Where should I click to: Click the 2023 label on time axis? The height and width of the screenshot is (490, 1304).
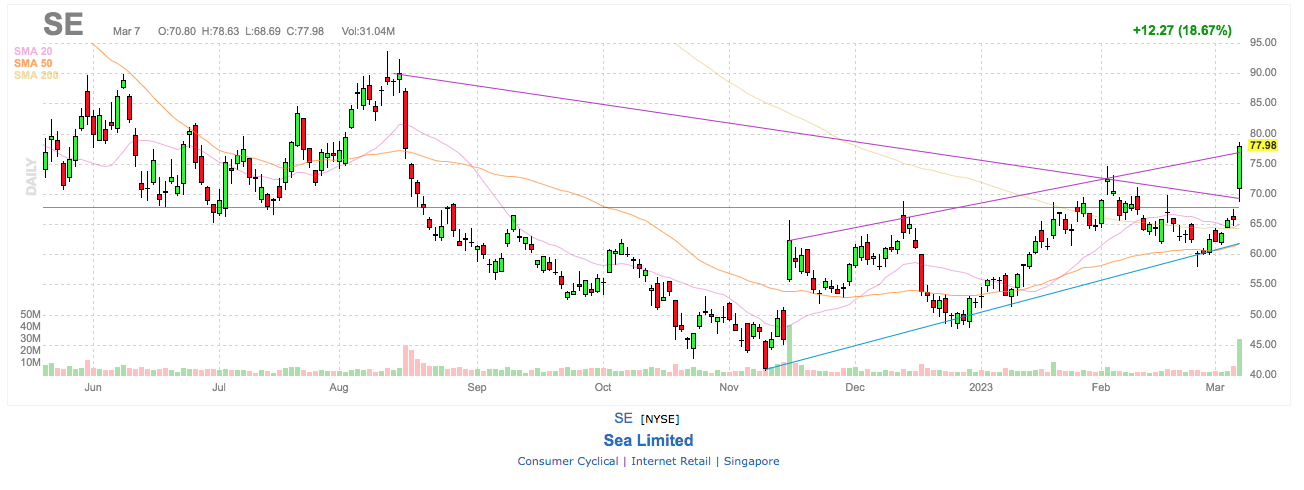[x=980, y=386]
